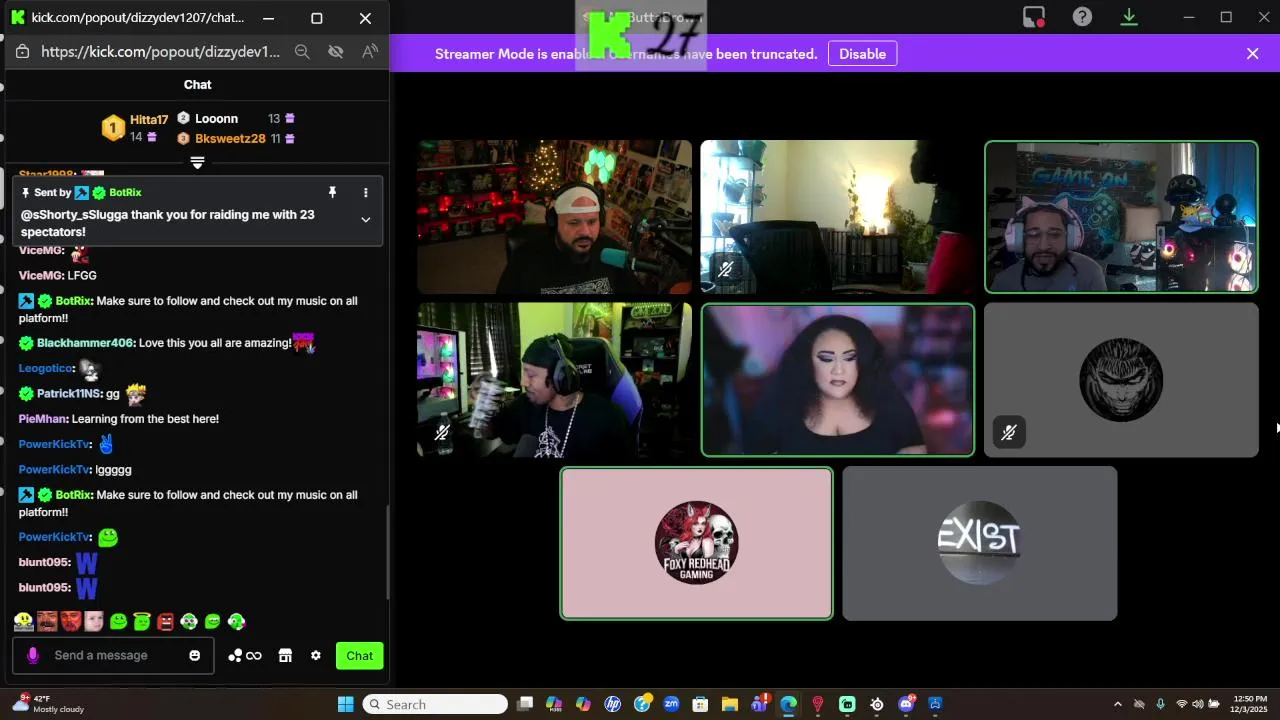The height and width of the screenshot is (720, 1280).
Task: Click the taskbar Search box
Action: pos(435,704)
